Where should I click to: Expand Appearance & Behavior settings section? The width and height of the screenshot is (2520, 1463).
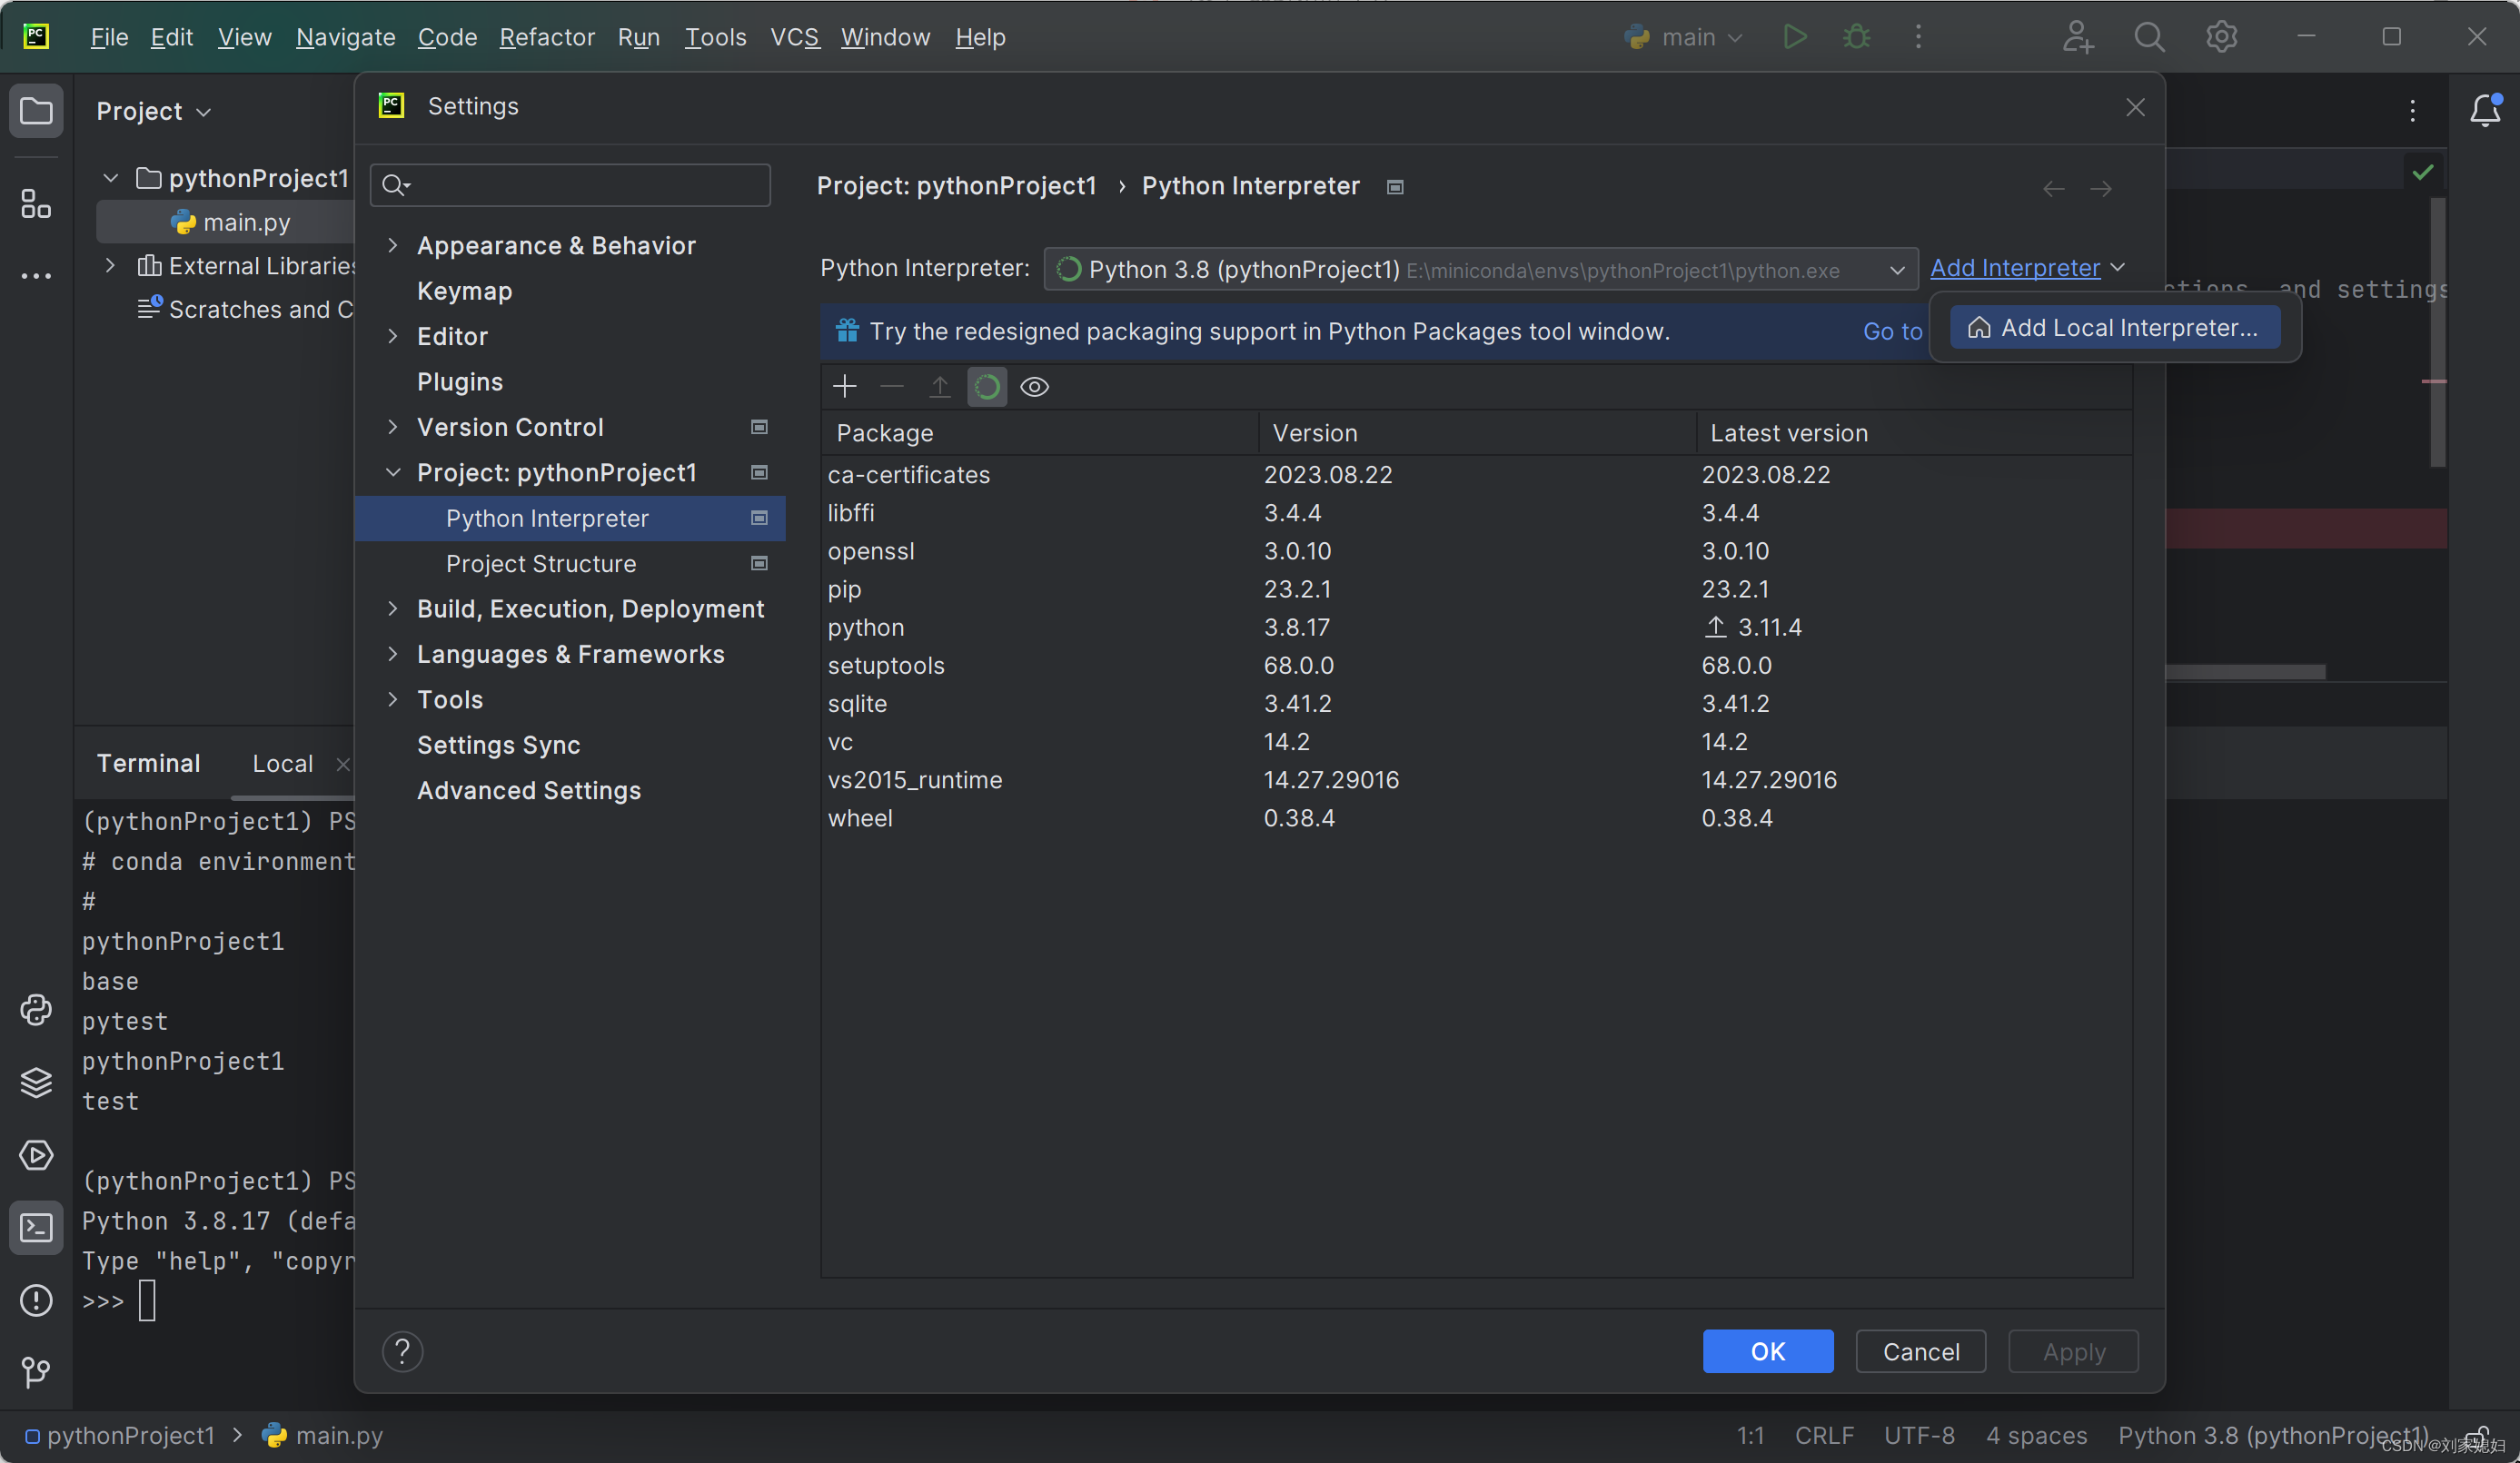click(x=393, y=245)
